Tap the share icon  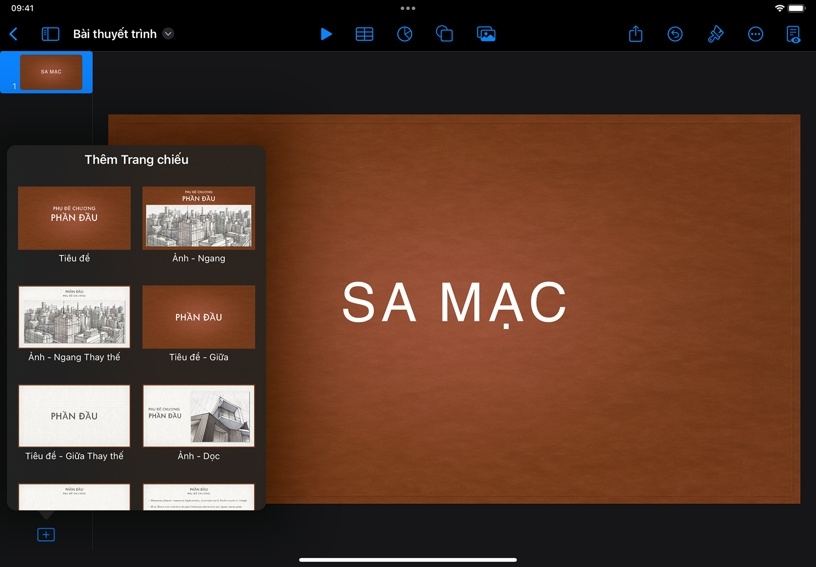pyautogui.click(x=635, y=34)
